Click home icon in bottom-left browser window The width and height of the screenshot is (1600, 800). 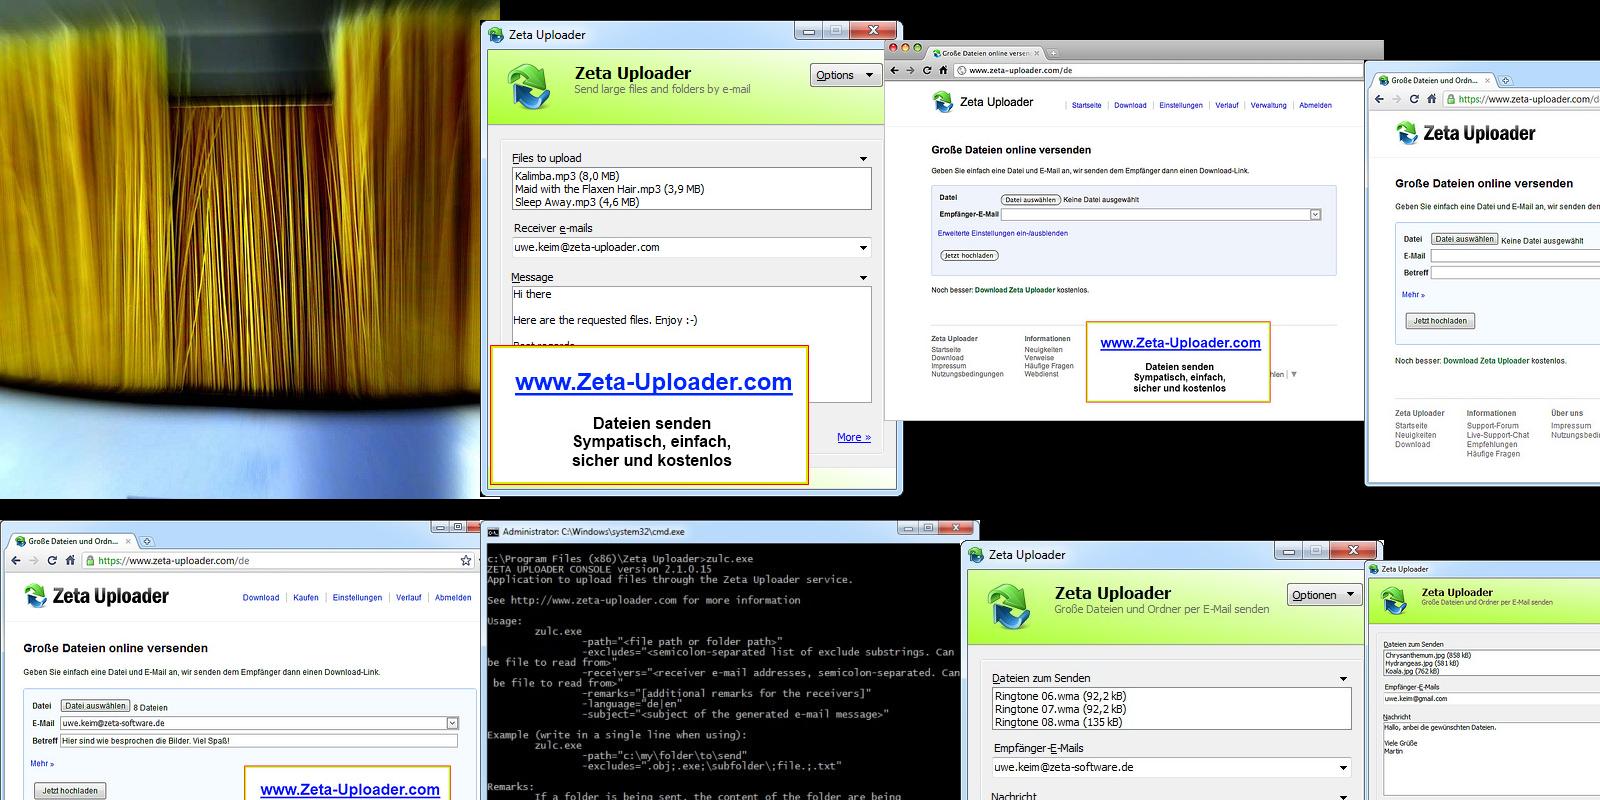[69, 561]
